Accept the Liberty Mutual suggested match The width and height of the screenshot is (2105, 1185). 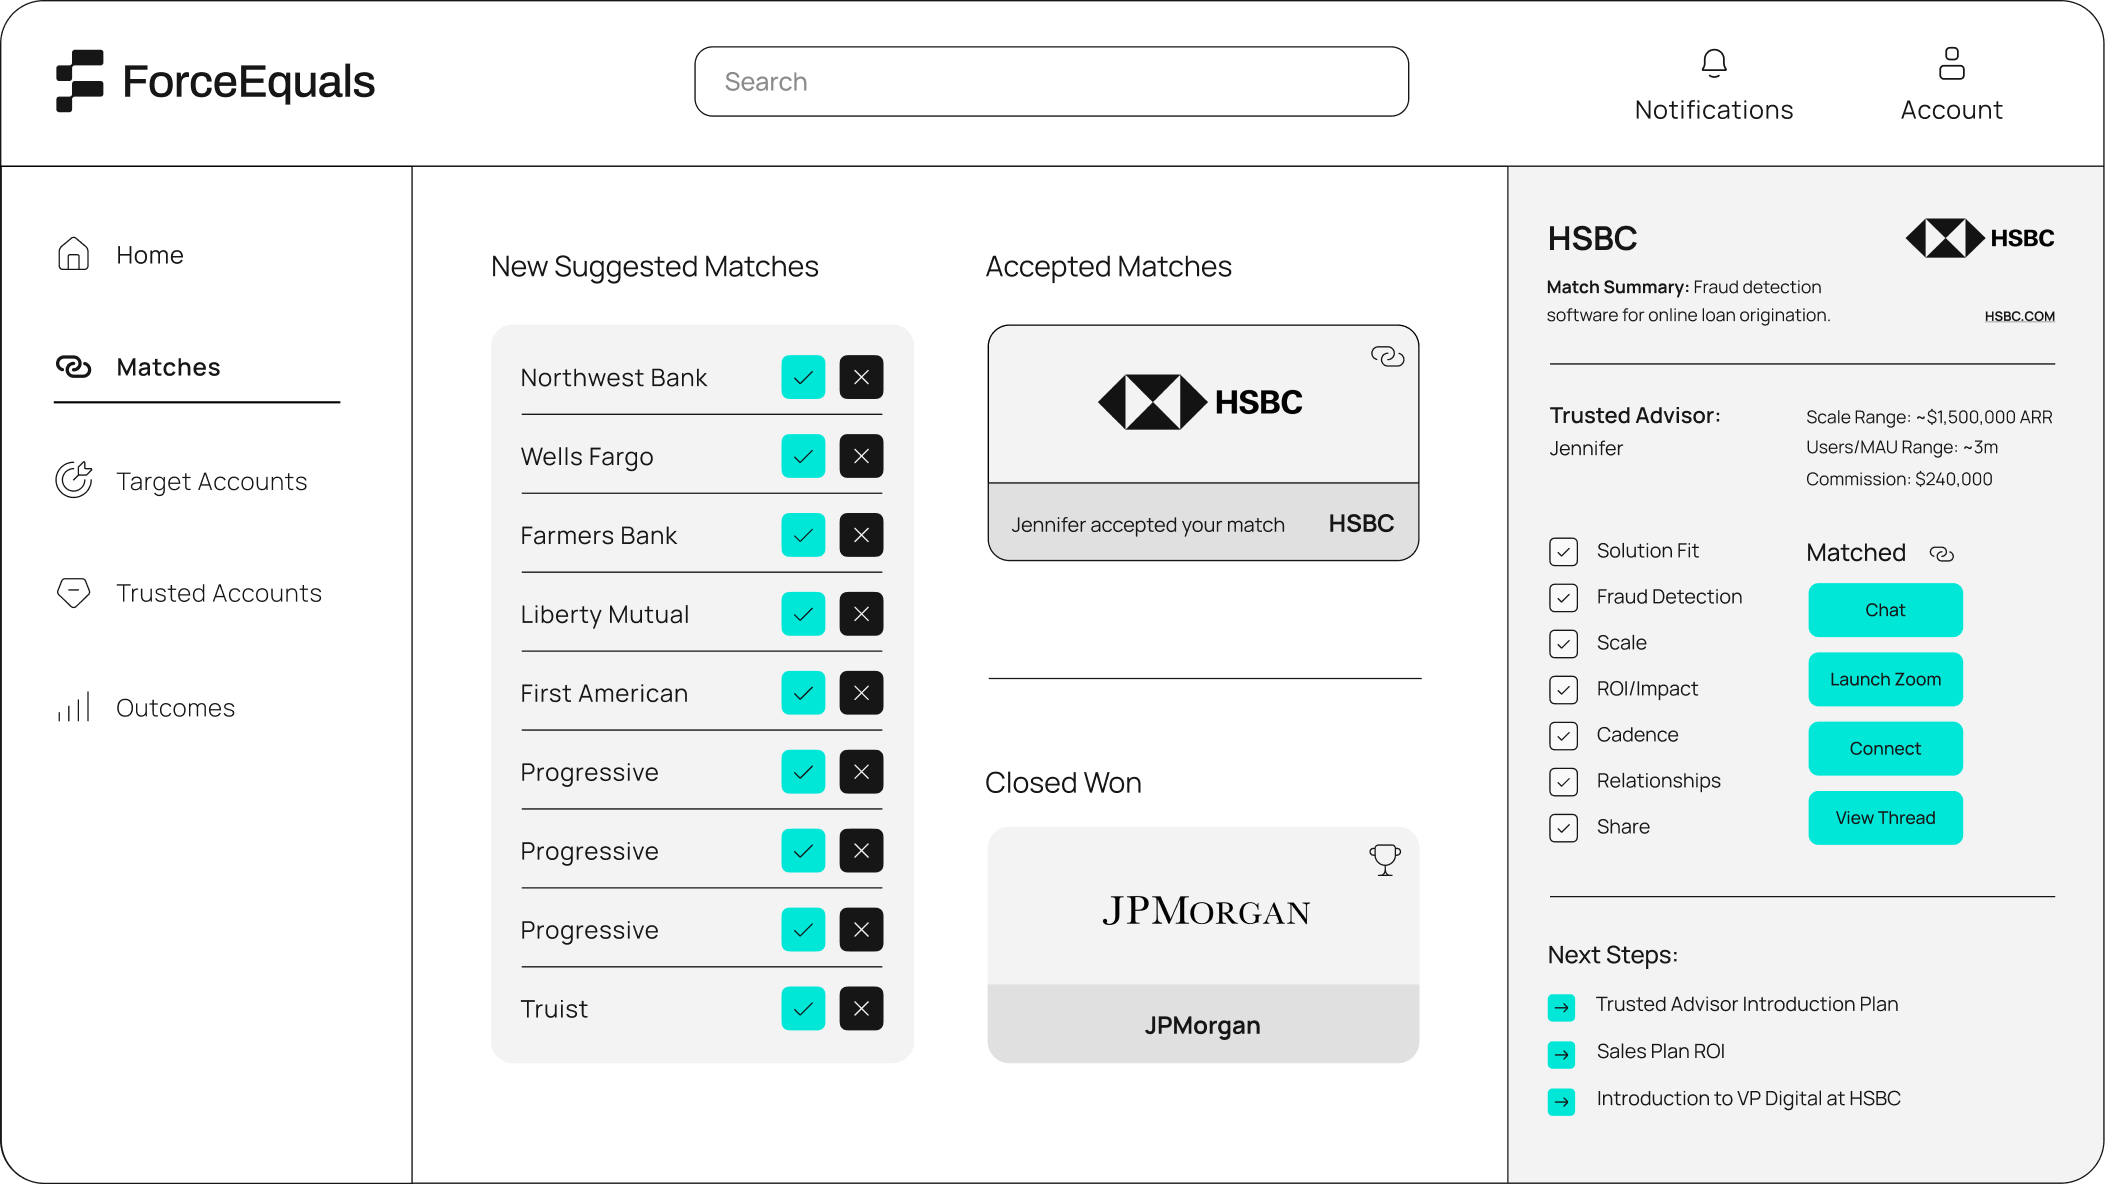(803, 614)
